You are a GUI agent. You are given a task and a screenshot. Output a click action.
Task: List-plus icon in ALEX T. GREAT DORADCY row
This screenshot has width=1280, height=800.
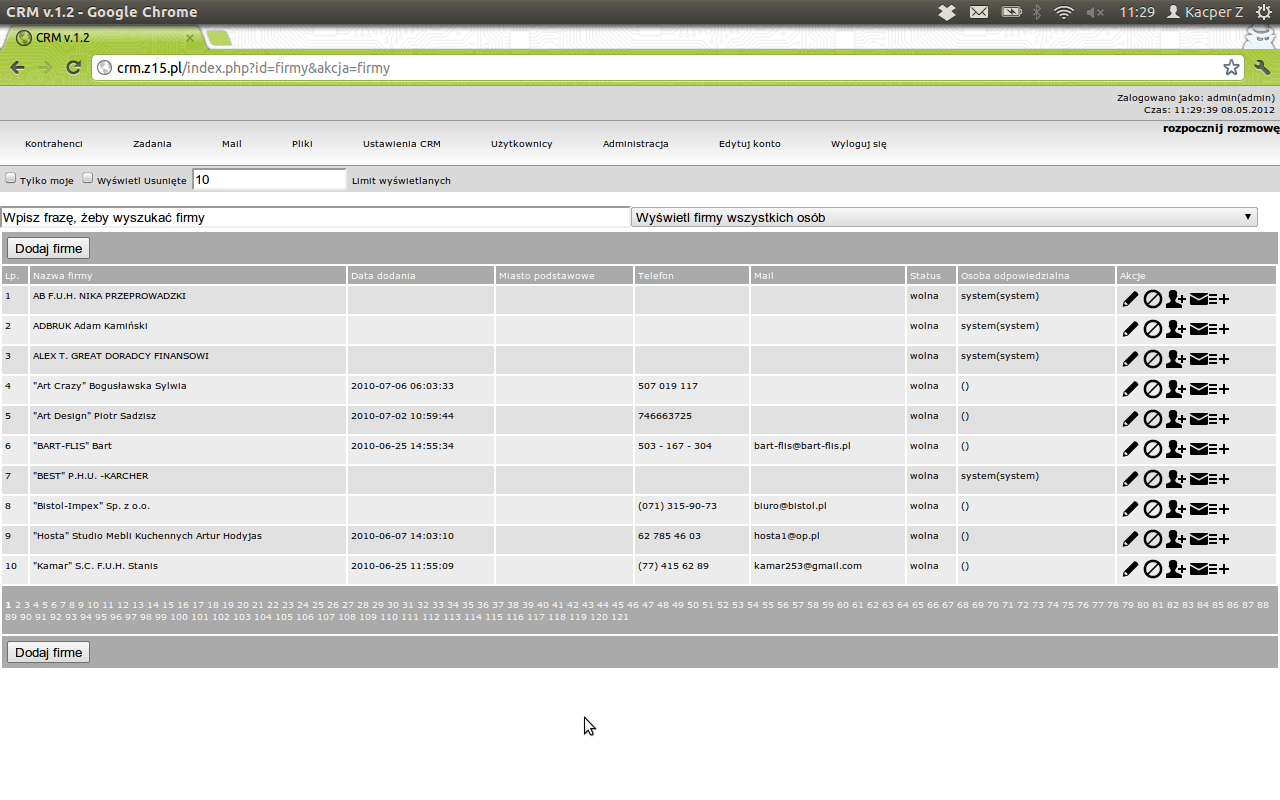tap(1219, 359)
